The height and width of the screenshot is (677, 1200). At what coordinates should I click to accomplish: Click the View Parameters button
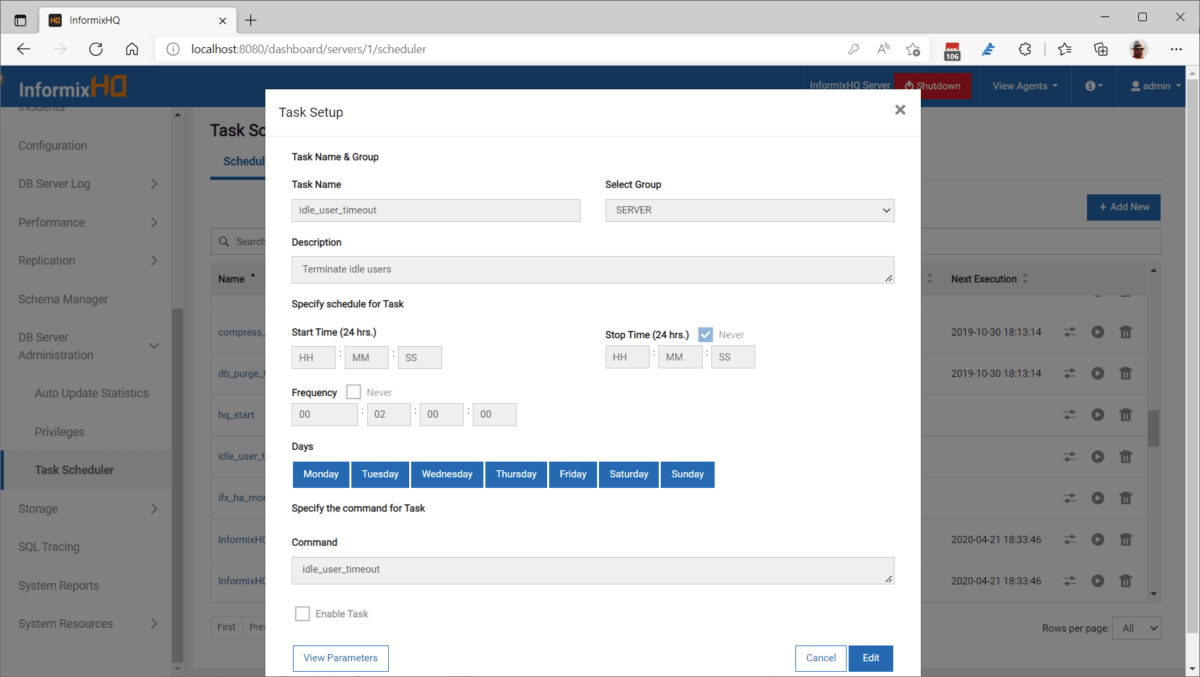pos(340,658)
